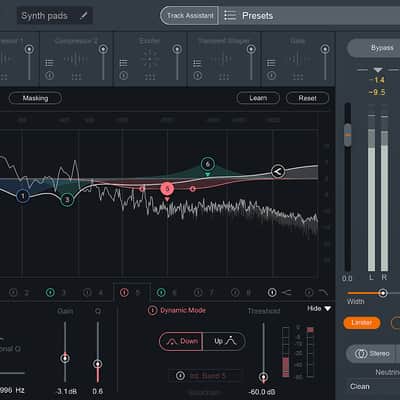The height and width of the screenshot is (400, 400).
Task: Click the -3.1 dB gain value
Action: (66, 391)
